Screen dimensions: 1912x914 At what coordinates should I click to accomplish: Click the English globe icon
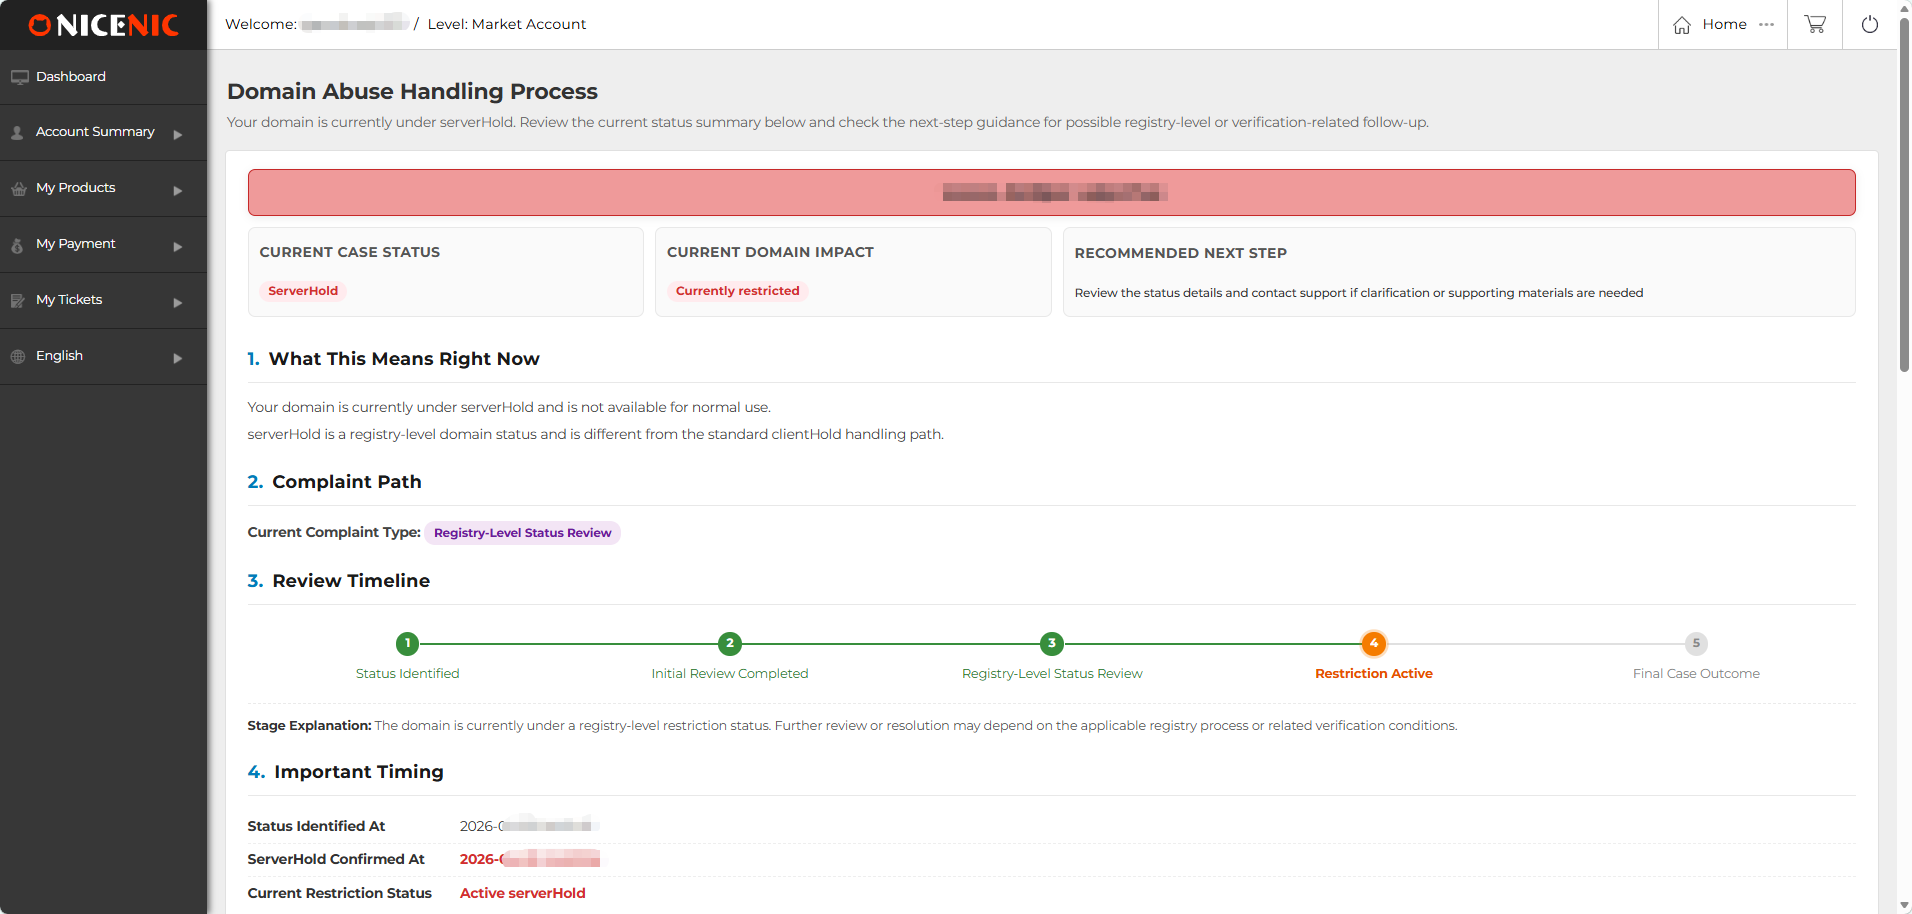18,357
